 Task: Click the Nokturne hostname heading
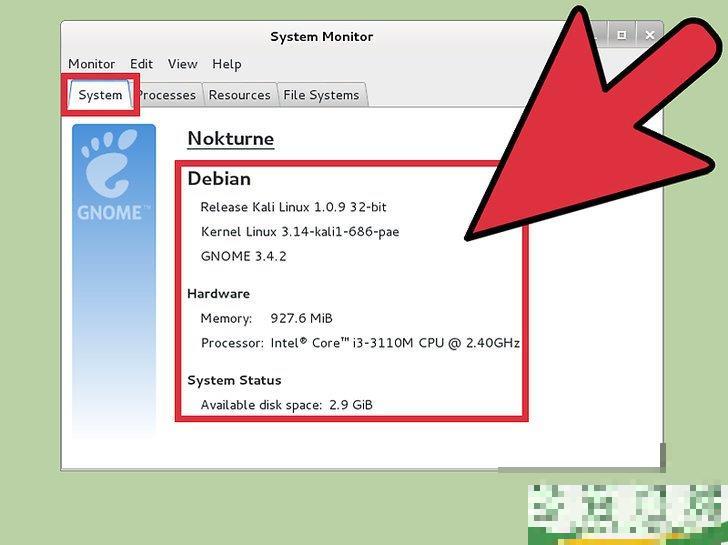[230, 139]
